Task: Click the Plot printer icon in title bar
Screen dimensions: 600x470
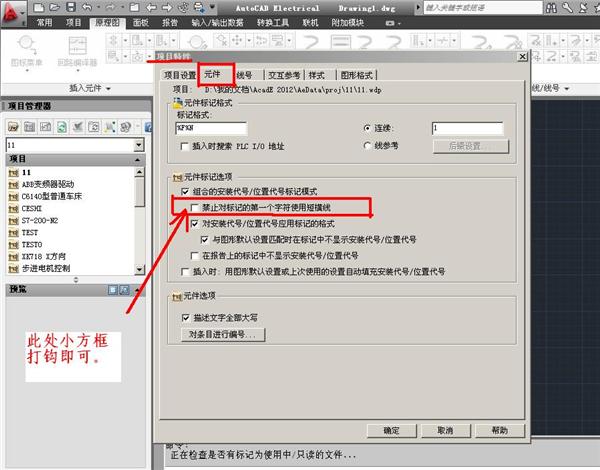Action: (x=199, y=7)
